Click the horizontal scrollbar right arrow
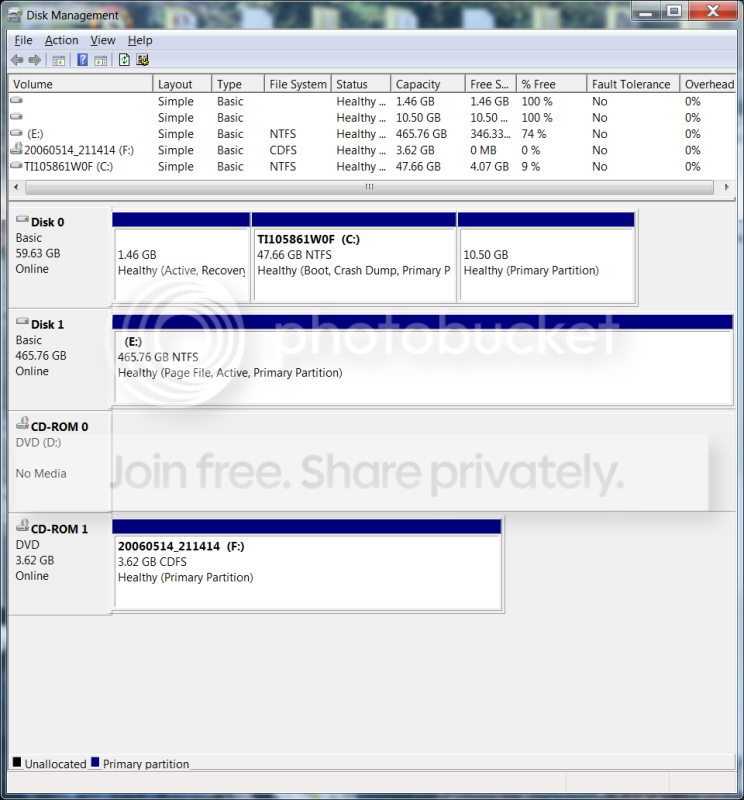This screenshot has width=744, height=800. [727, 187]
